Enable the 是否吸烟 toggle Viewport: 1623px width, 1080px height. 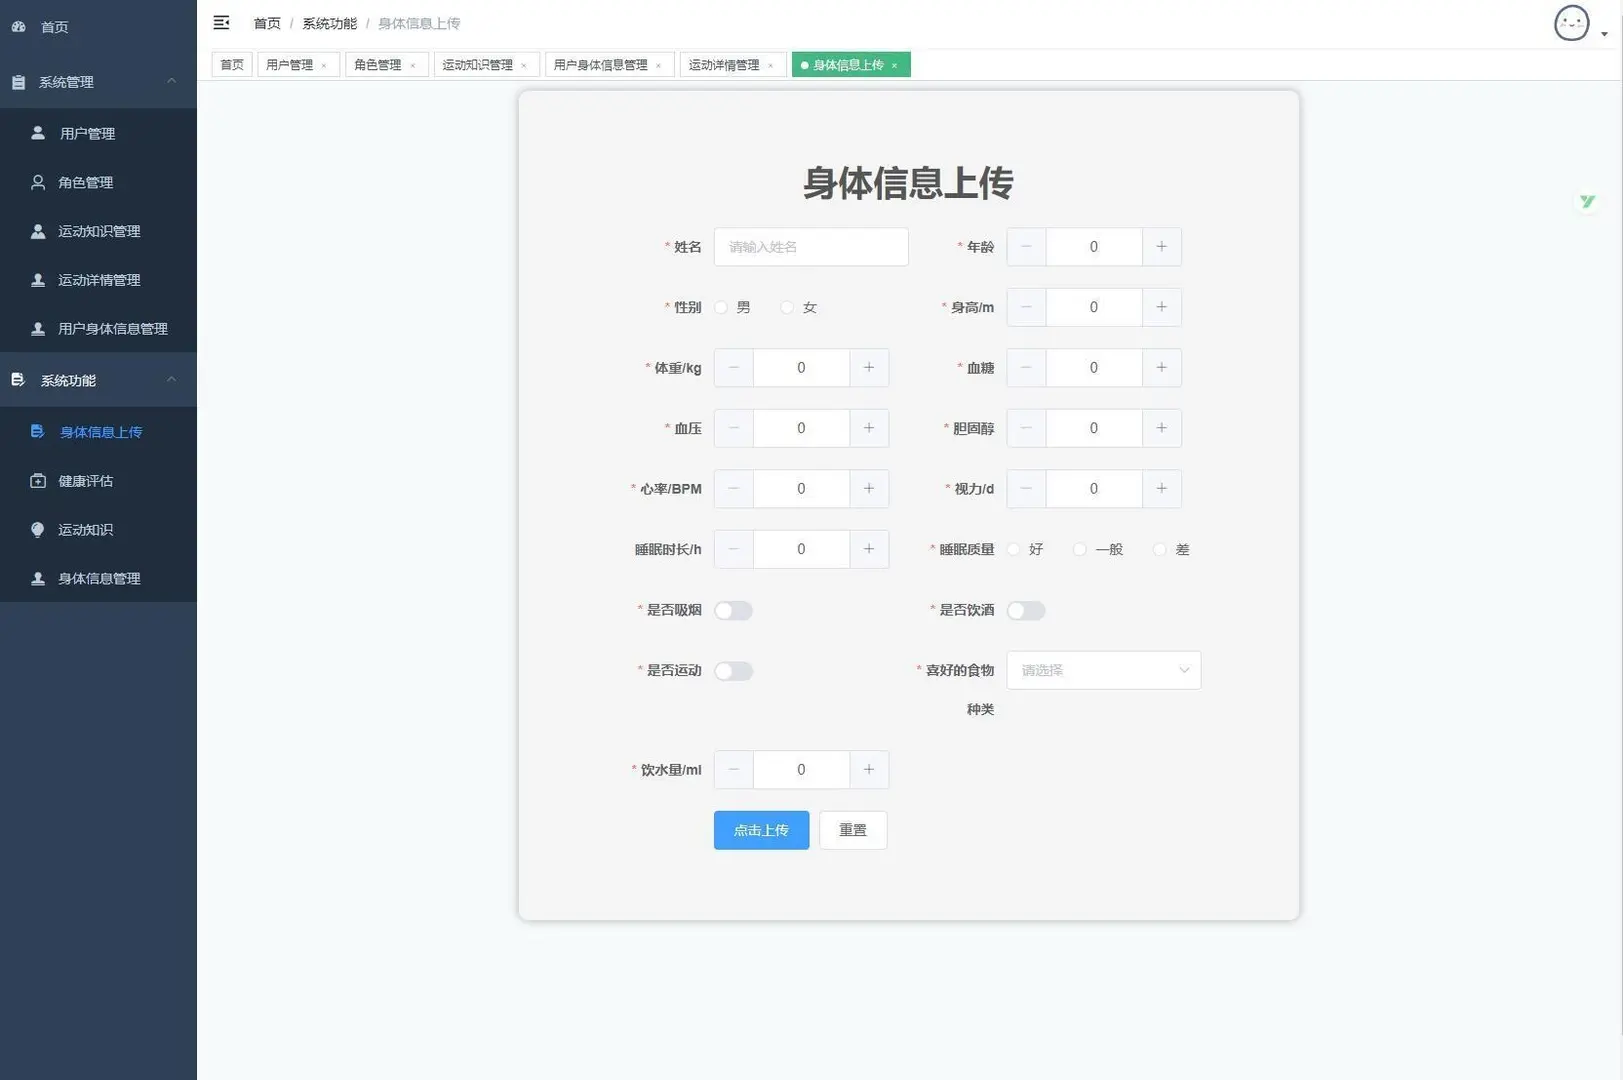(x=733, y=610)
